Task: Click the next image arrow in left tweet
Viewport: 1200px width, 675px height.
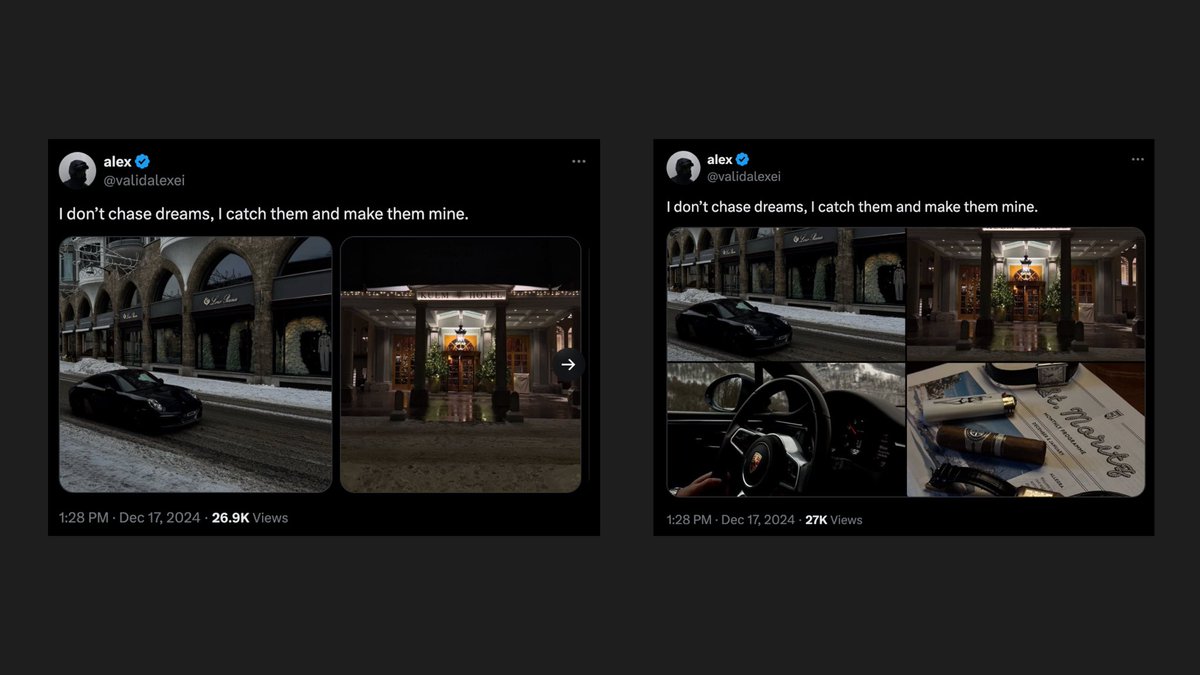Action: (568, 365)
